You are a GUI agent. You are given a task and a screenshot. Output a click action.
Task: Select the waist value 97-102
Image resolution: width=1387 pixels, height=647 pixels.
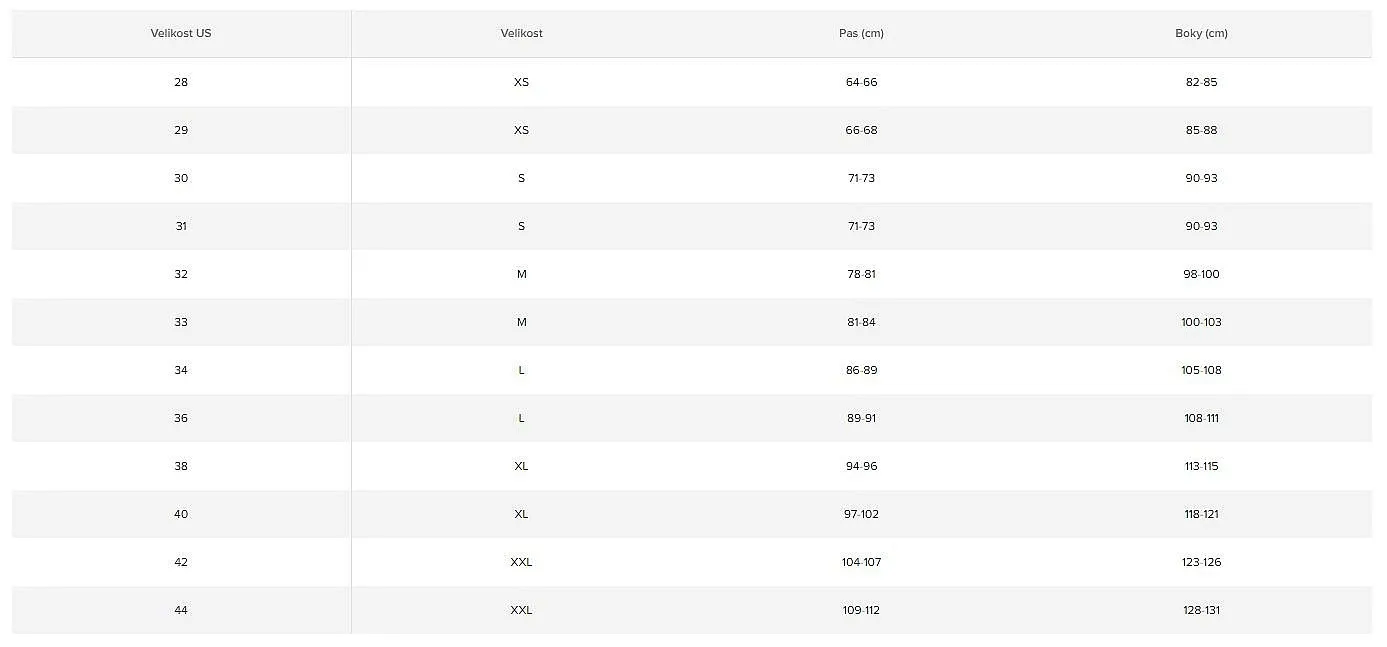click(861, 514)
